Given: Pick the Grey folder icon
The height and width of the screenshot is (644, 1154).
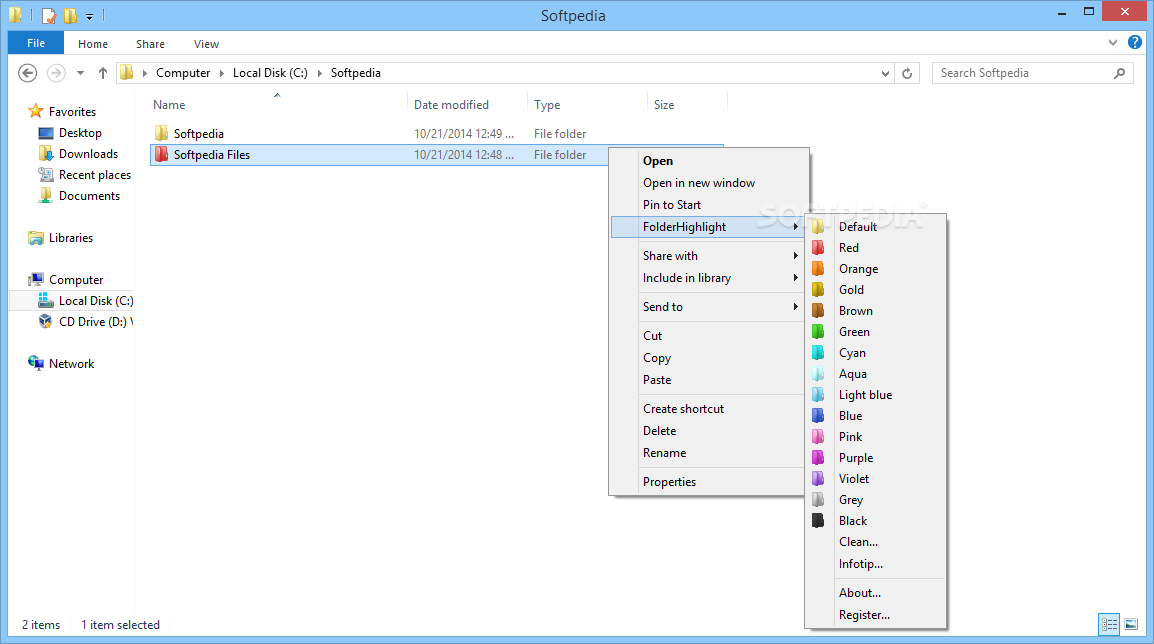Looking at the screenshot, I should click(x=818, y=500).
